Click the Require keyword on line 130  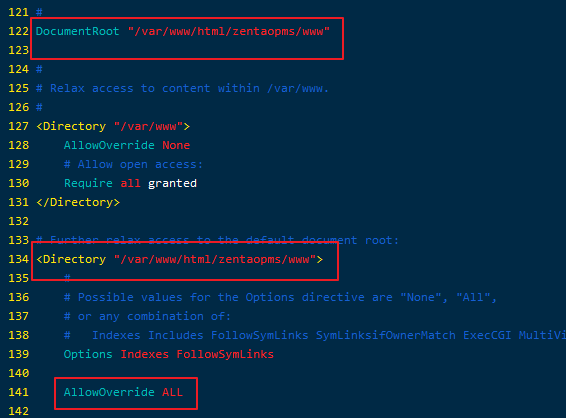point(88,183)
